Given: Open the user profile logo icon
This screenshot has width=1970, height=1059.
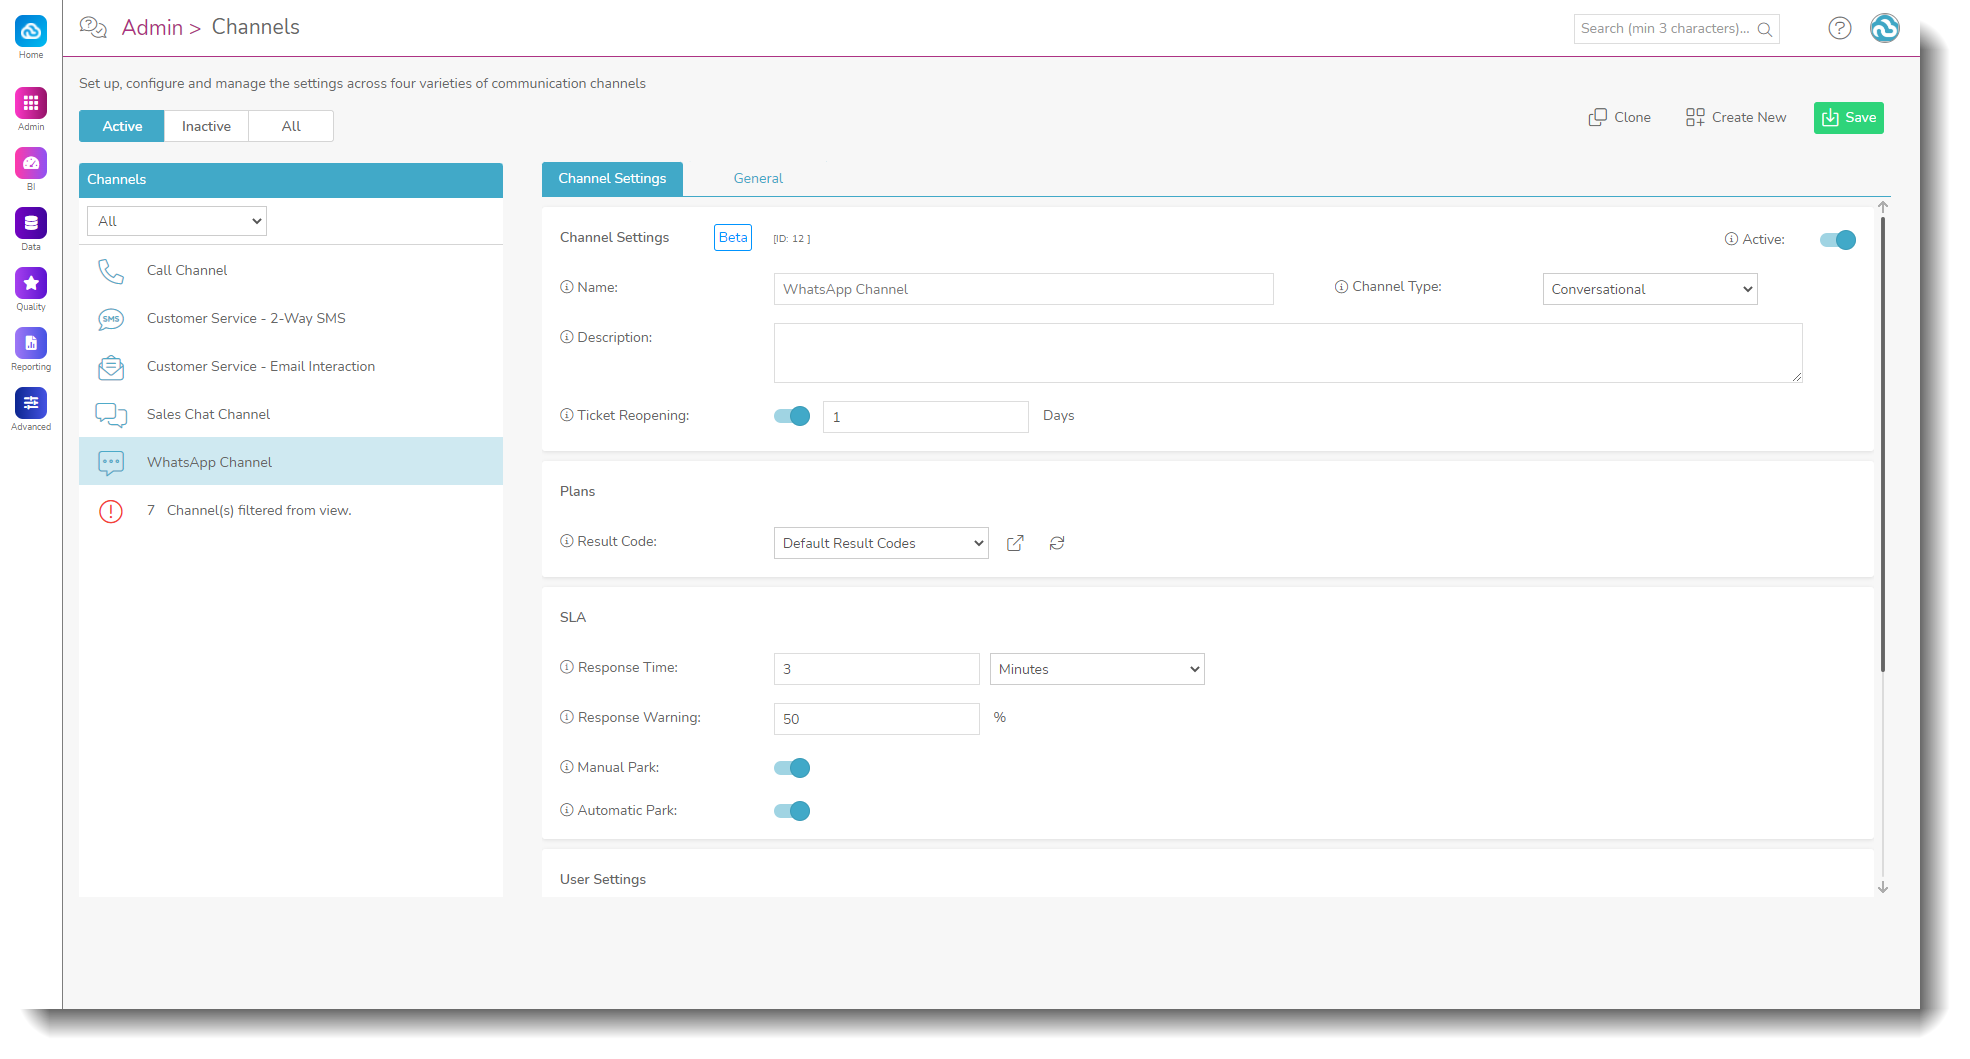Looking at the screenshot, I should (x=1885, y=28).
